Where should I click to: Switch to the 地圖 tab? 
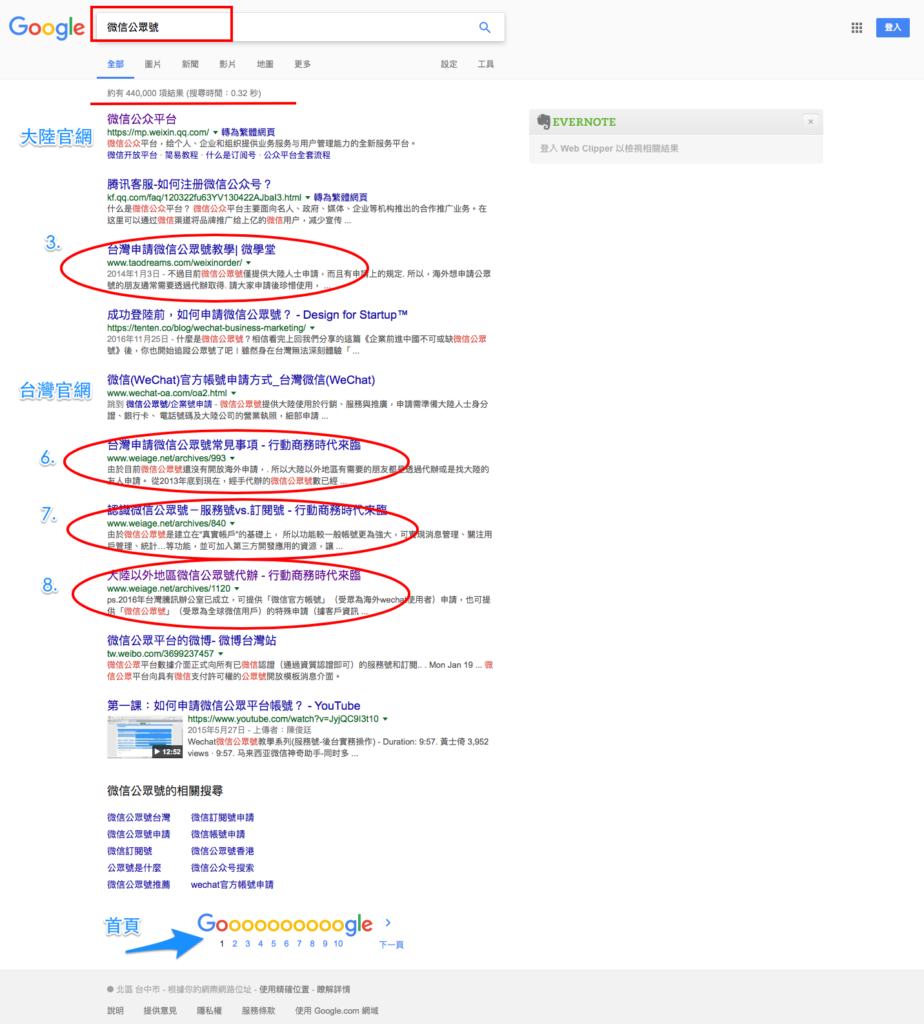click(265, 64)
